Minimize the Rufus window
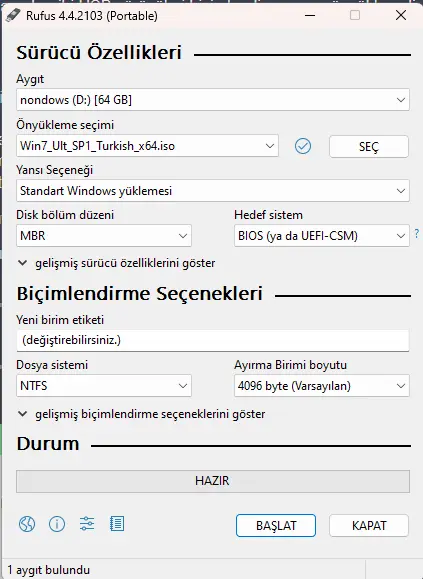 (x=310, y=15)
